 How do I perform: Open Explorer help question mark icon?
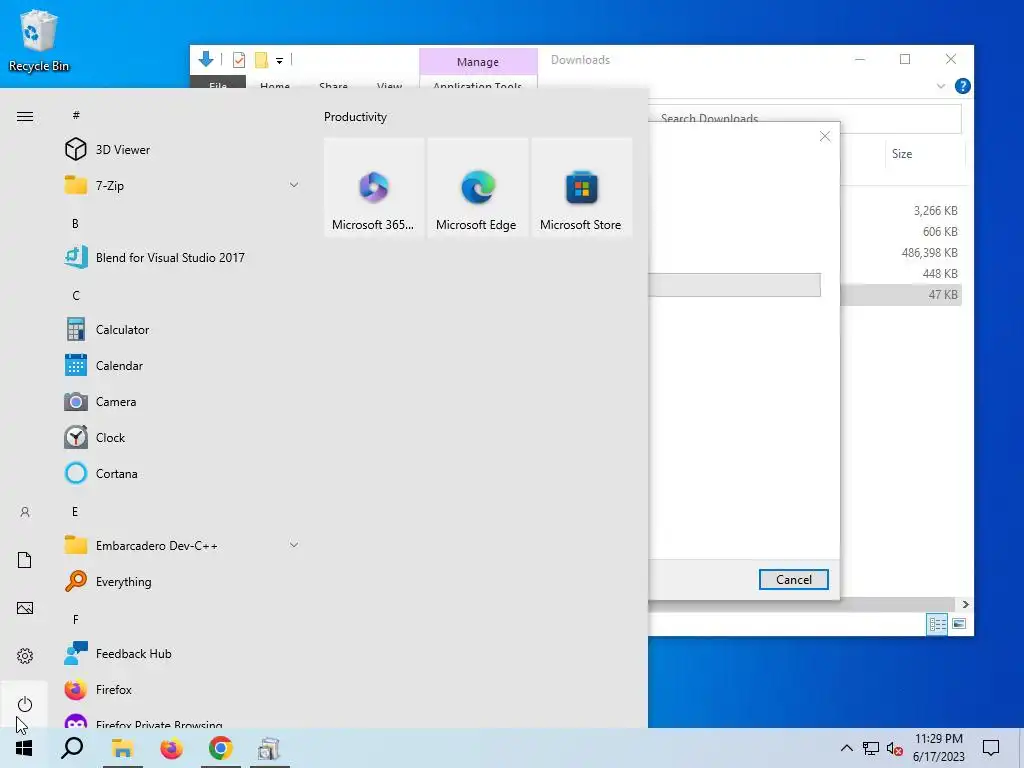(x=963, y=86)
